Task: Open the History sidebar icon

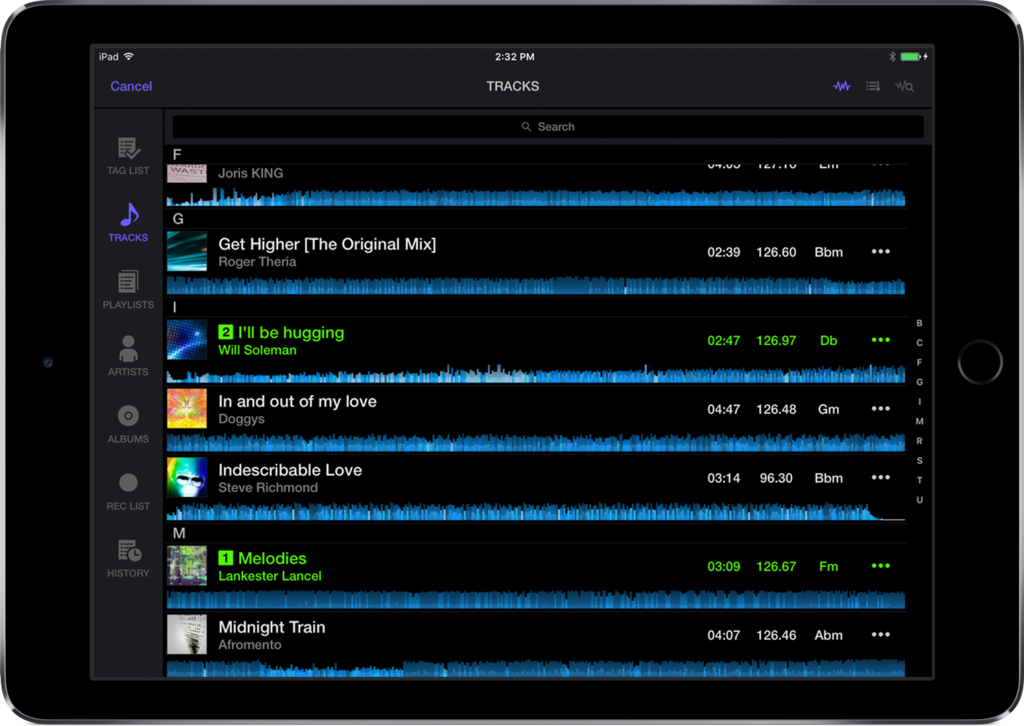Action: pos(128,551)
